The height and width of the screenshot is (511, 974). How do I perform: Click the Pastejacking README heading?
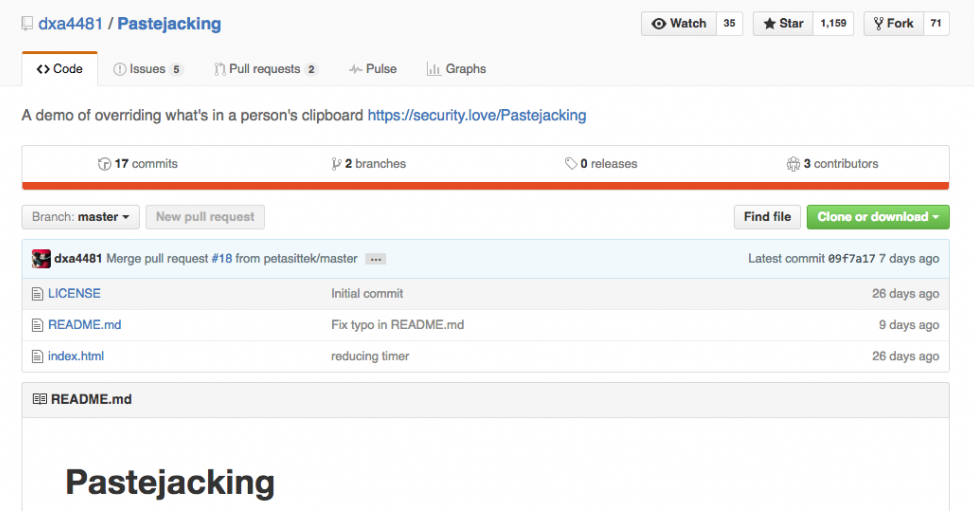tap(170, 482)
